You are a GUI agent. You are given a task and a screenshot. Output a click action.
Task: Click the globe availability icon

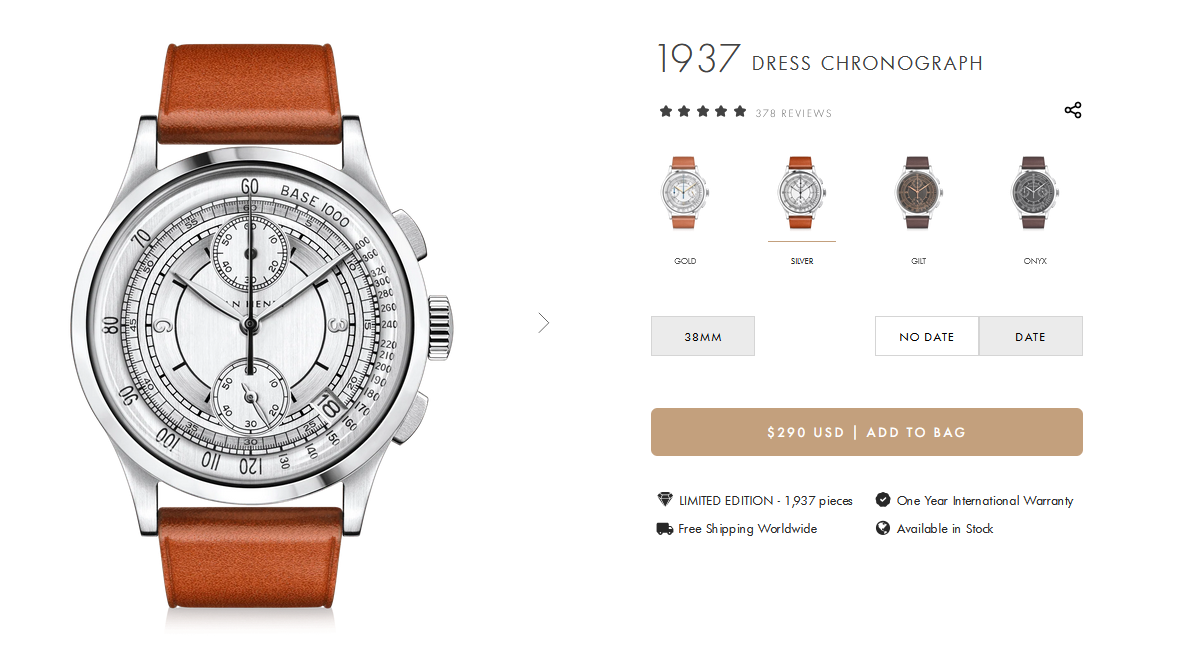tap(883, 529)
